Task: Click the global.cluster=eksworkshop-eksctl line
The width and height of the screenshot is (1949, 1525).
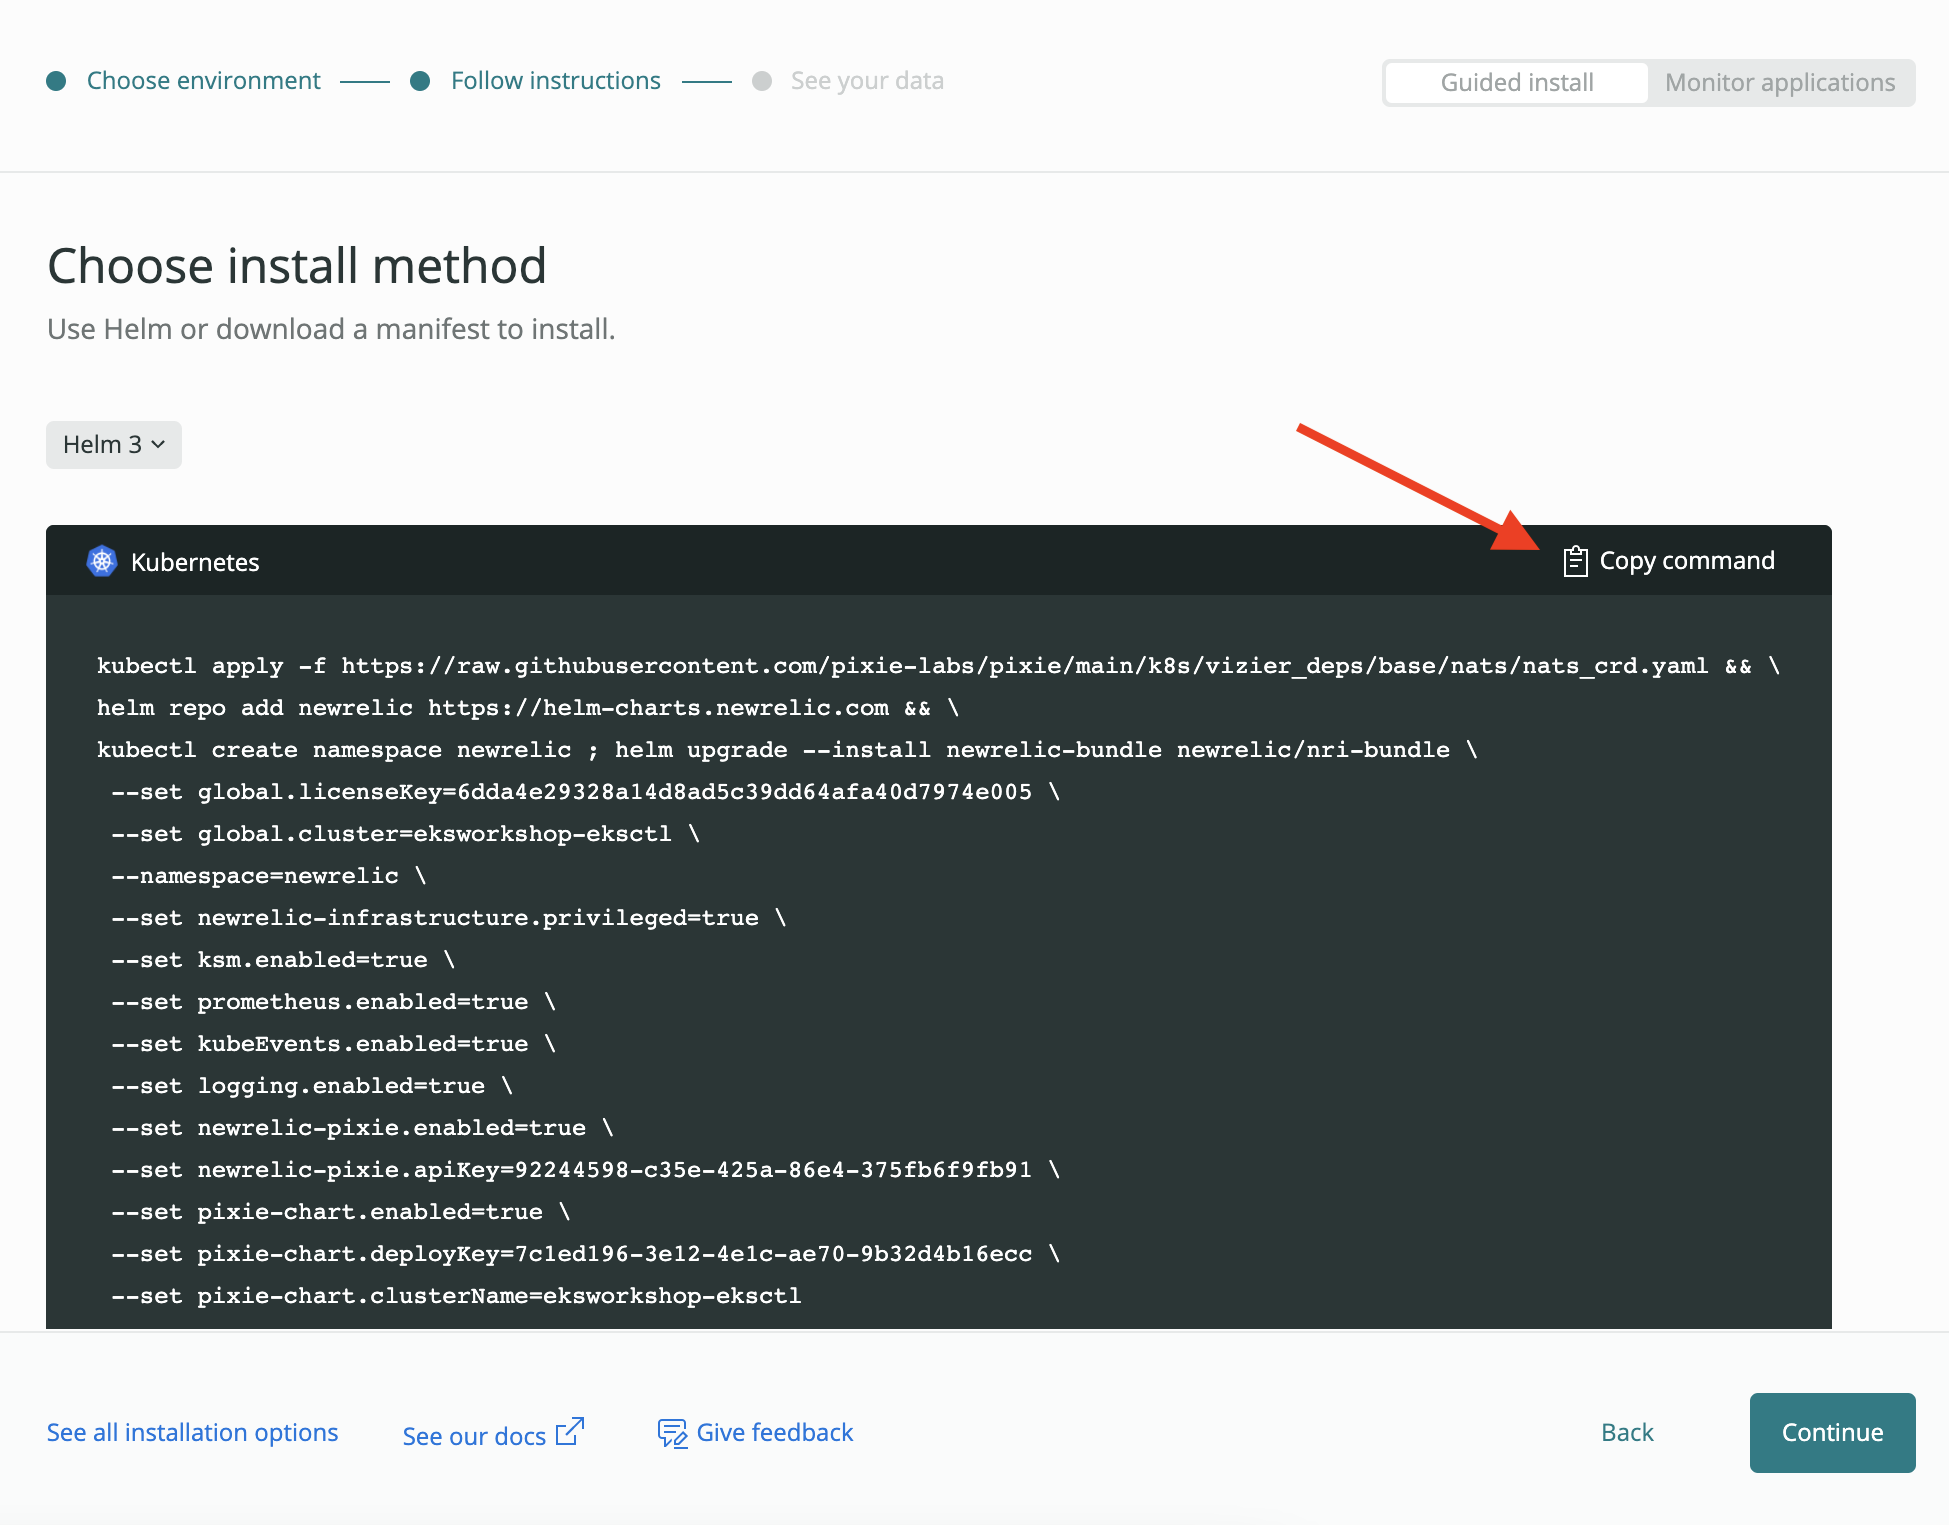Action: tap(405, 834)
